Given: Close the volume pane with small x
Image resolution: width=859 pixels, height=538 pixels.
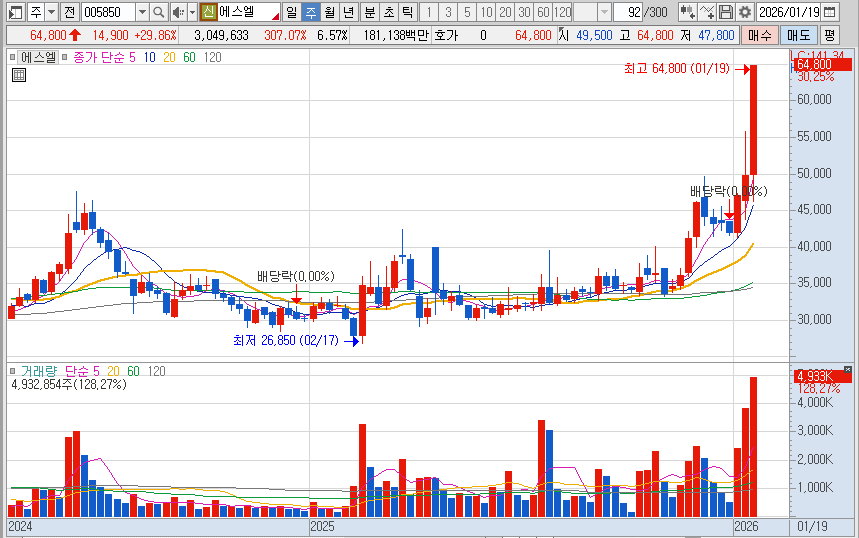Looking at the screenshot, I should 848,370.
